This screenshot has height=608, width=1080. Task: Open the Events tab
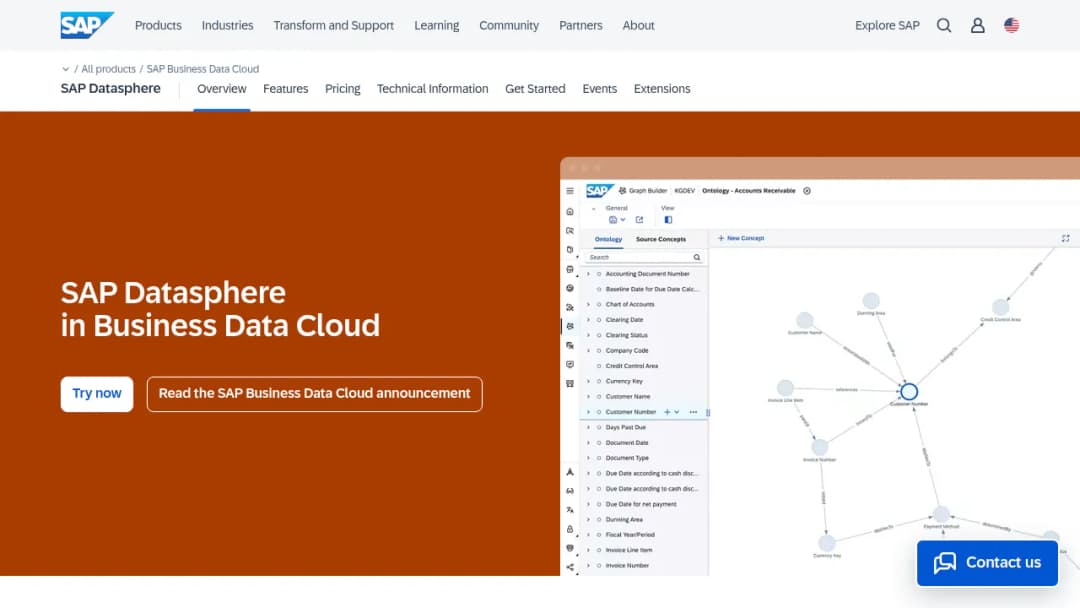pyautogui.click(x=600, y=89)
